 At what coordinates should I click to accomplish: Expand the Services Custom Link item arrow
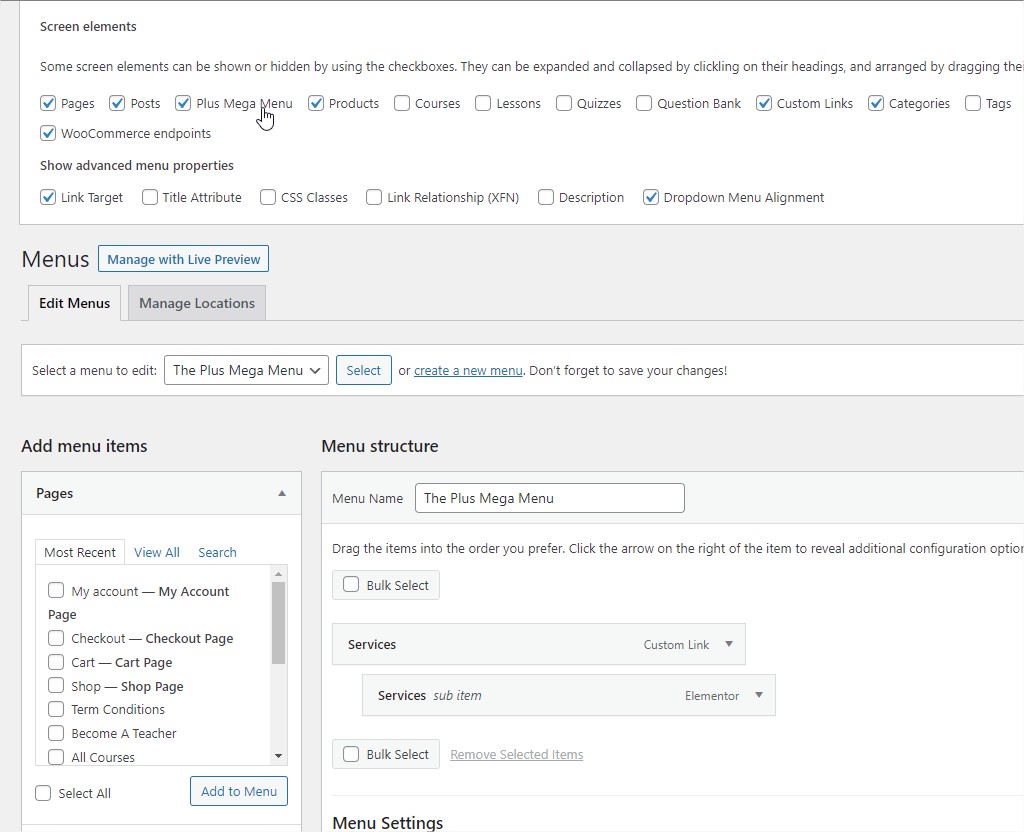point(729,645)
